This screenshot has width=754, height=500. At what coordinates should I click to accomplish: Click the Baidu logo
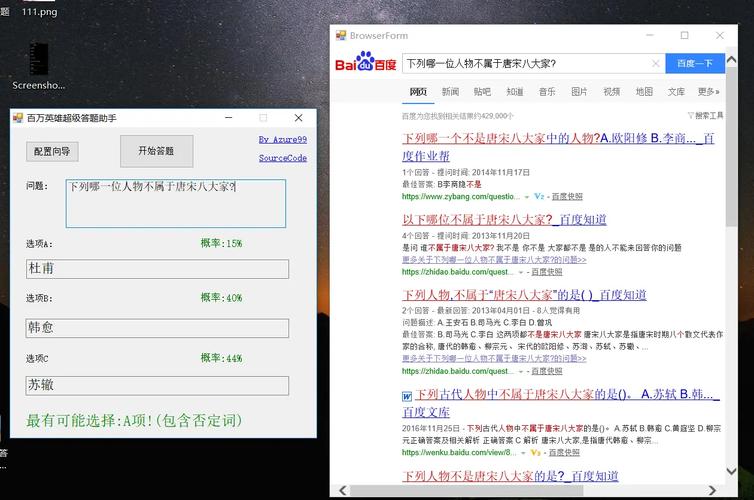pos(365,62)
